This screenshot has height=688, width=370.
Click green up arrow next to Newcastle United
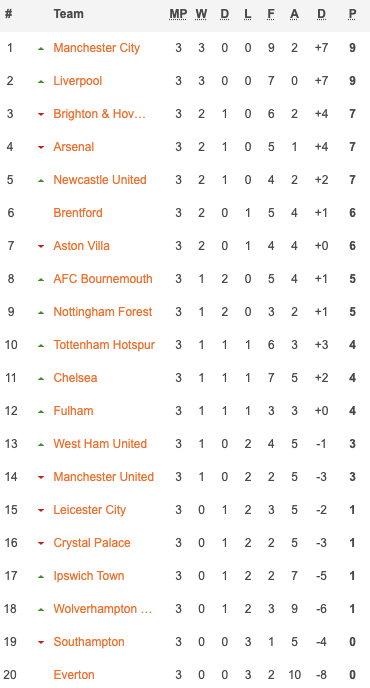click(x=41, y=180)
